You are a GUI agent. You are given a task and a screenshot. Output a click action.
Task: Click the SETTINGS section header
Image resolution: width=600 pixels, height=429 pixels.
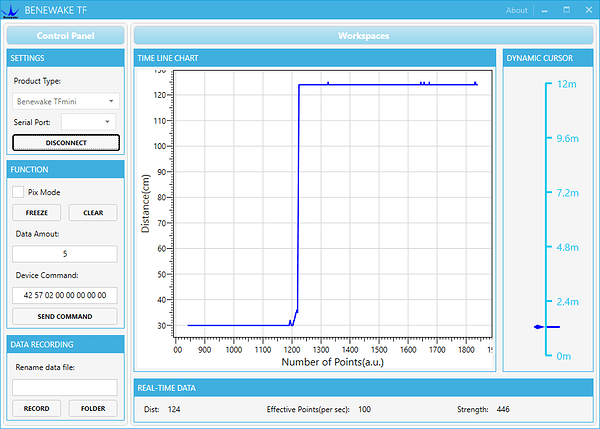coord(65,58)
